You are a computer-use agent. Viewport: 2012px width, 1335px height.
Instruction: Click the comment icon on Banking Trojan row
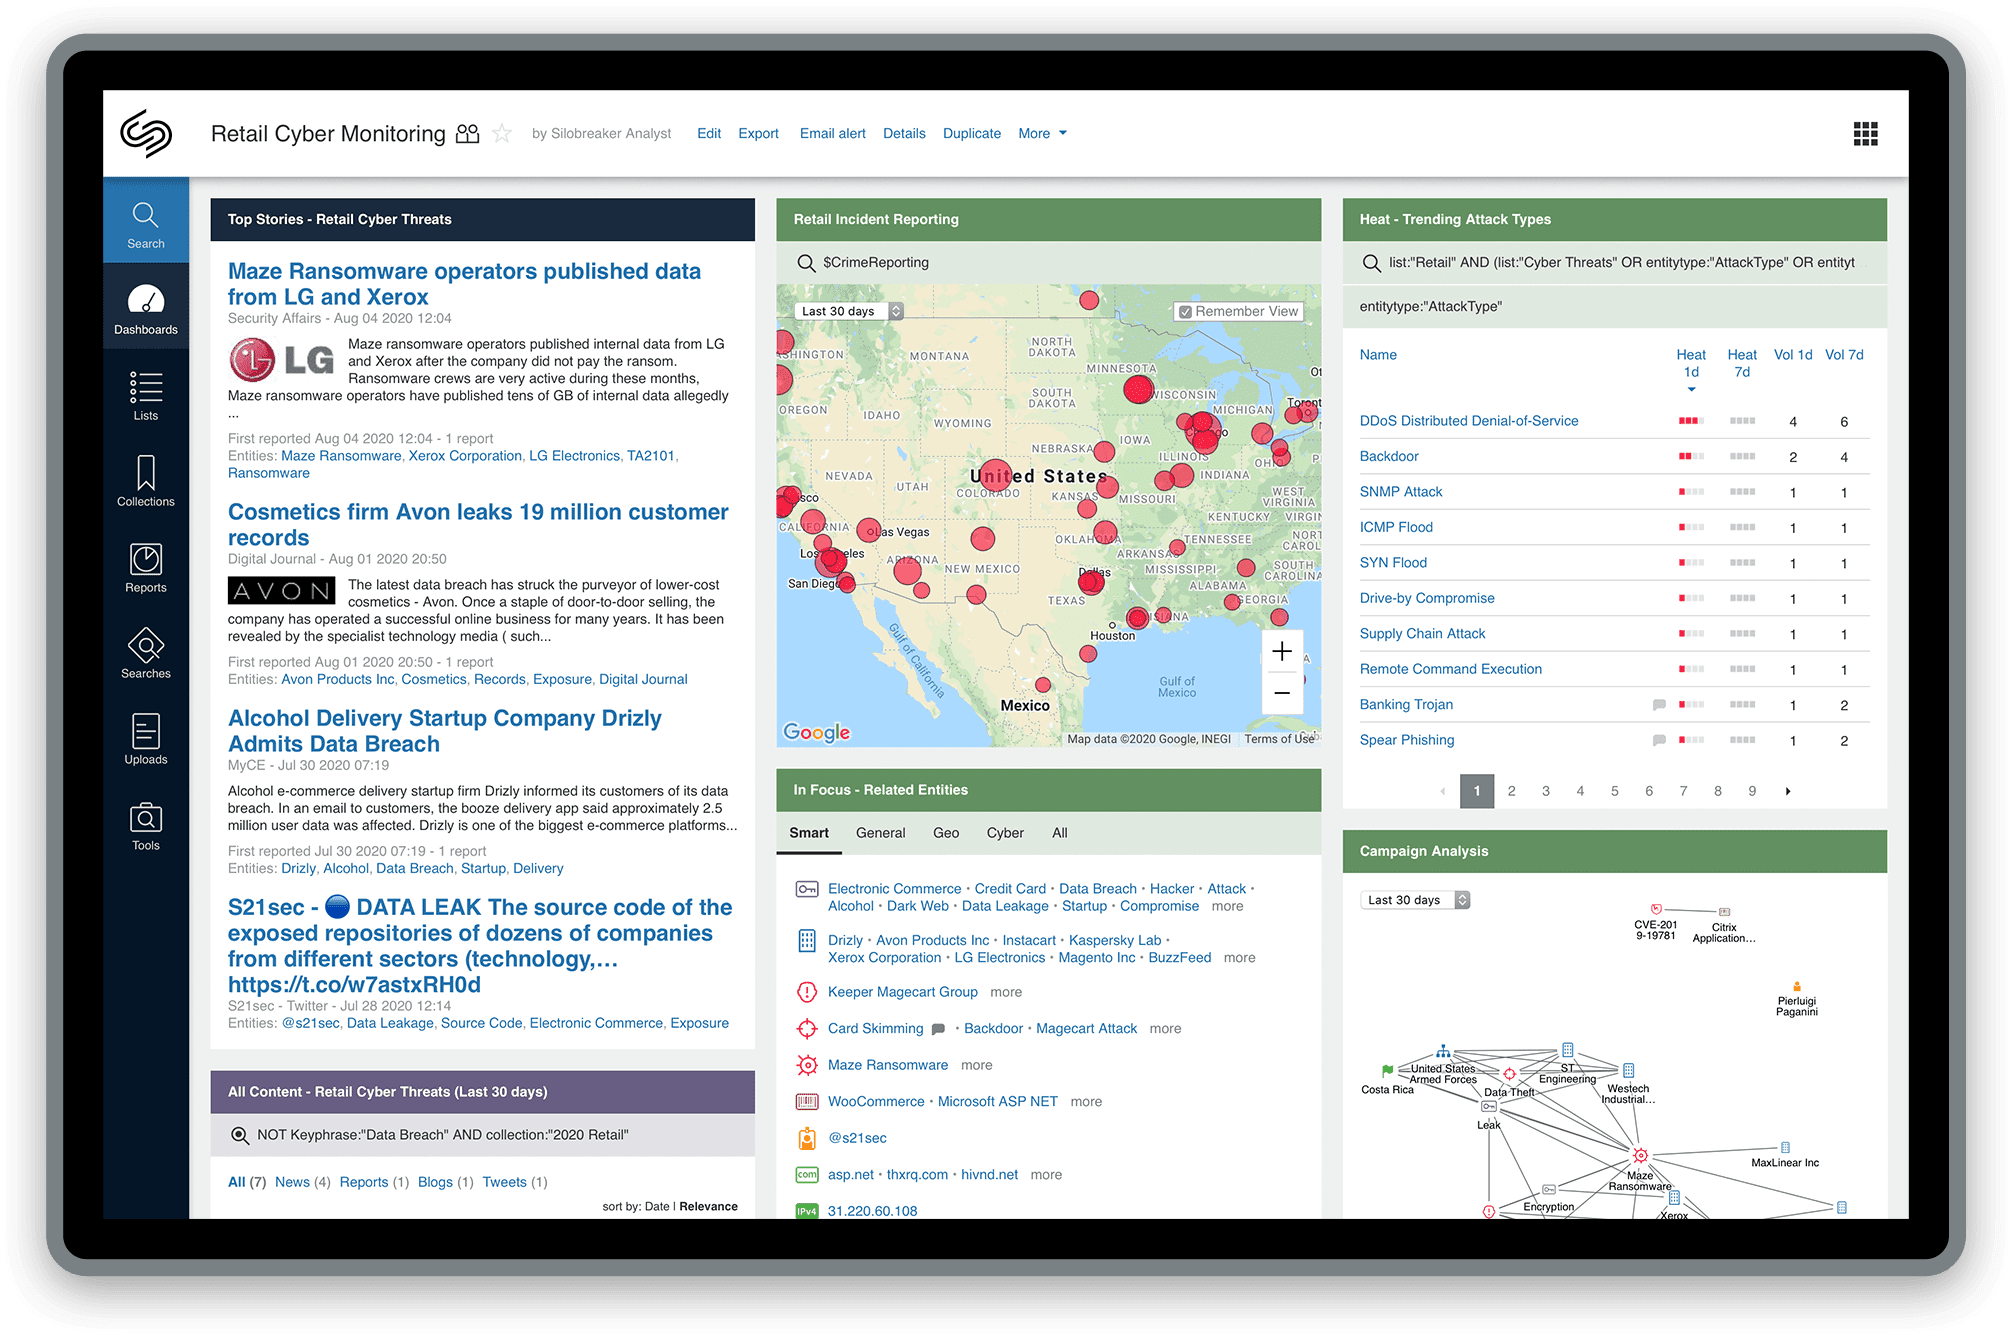click(1659, 705)
